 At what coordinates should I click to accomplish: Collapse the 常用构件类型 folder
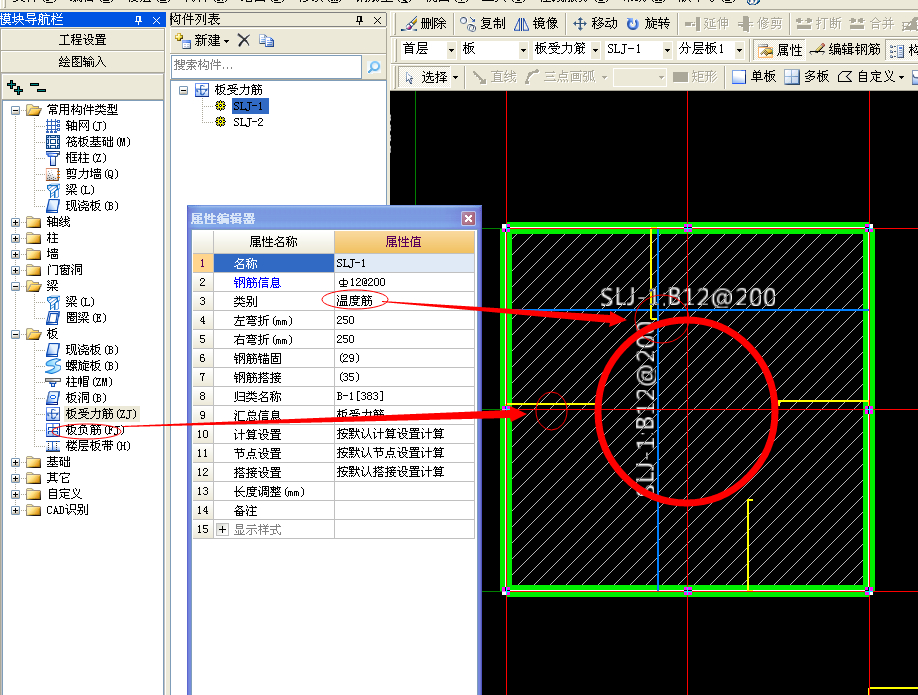[16, 110]
